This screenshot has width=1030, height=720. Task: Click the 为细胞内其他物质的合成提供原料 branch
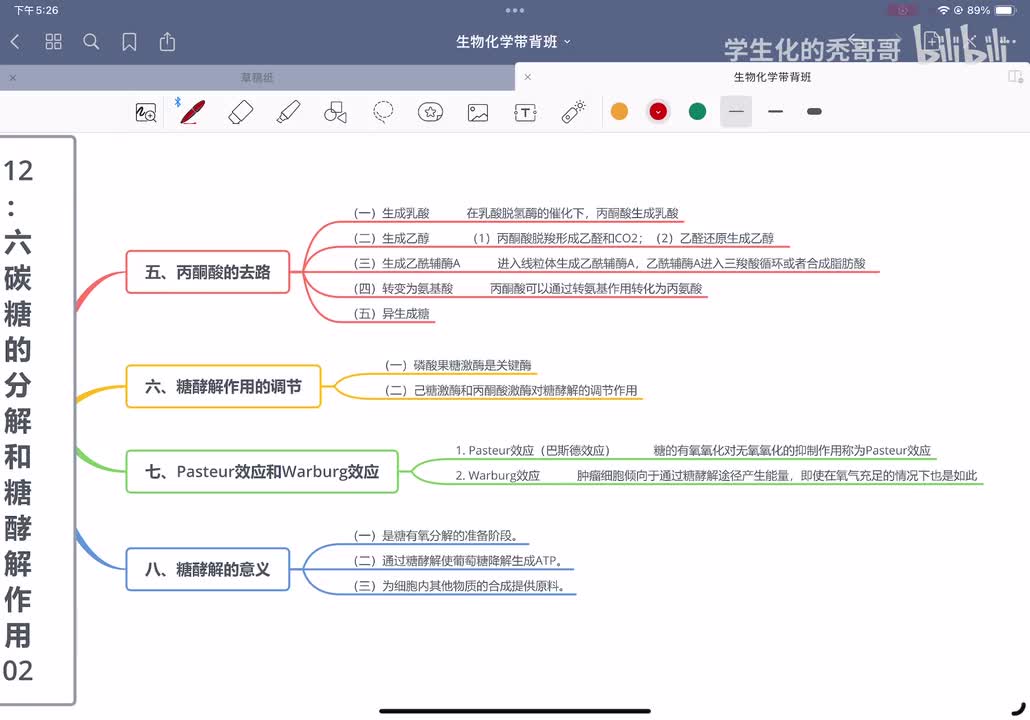point(459,585)
